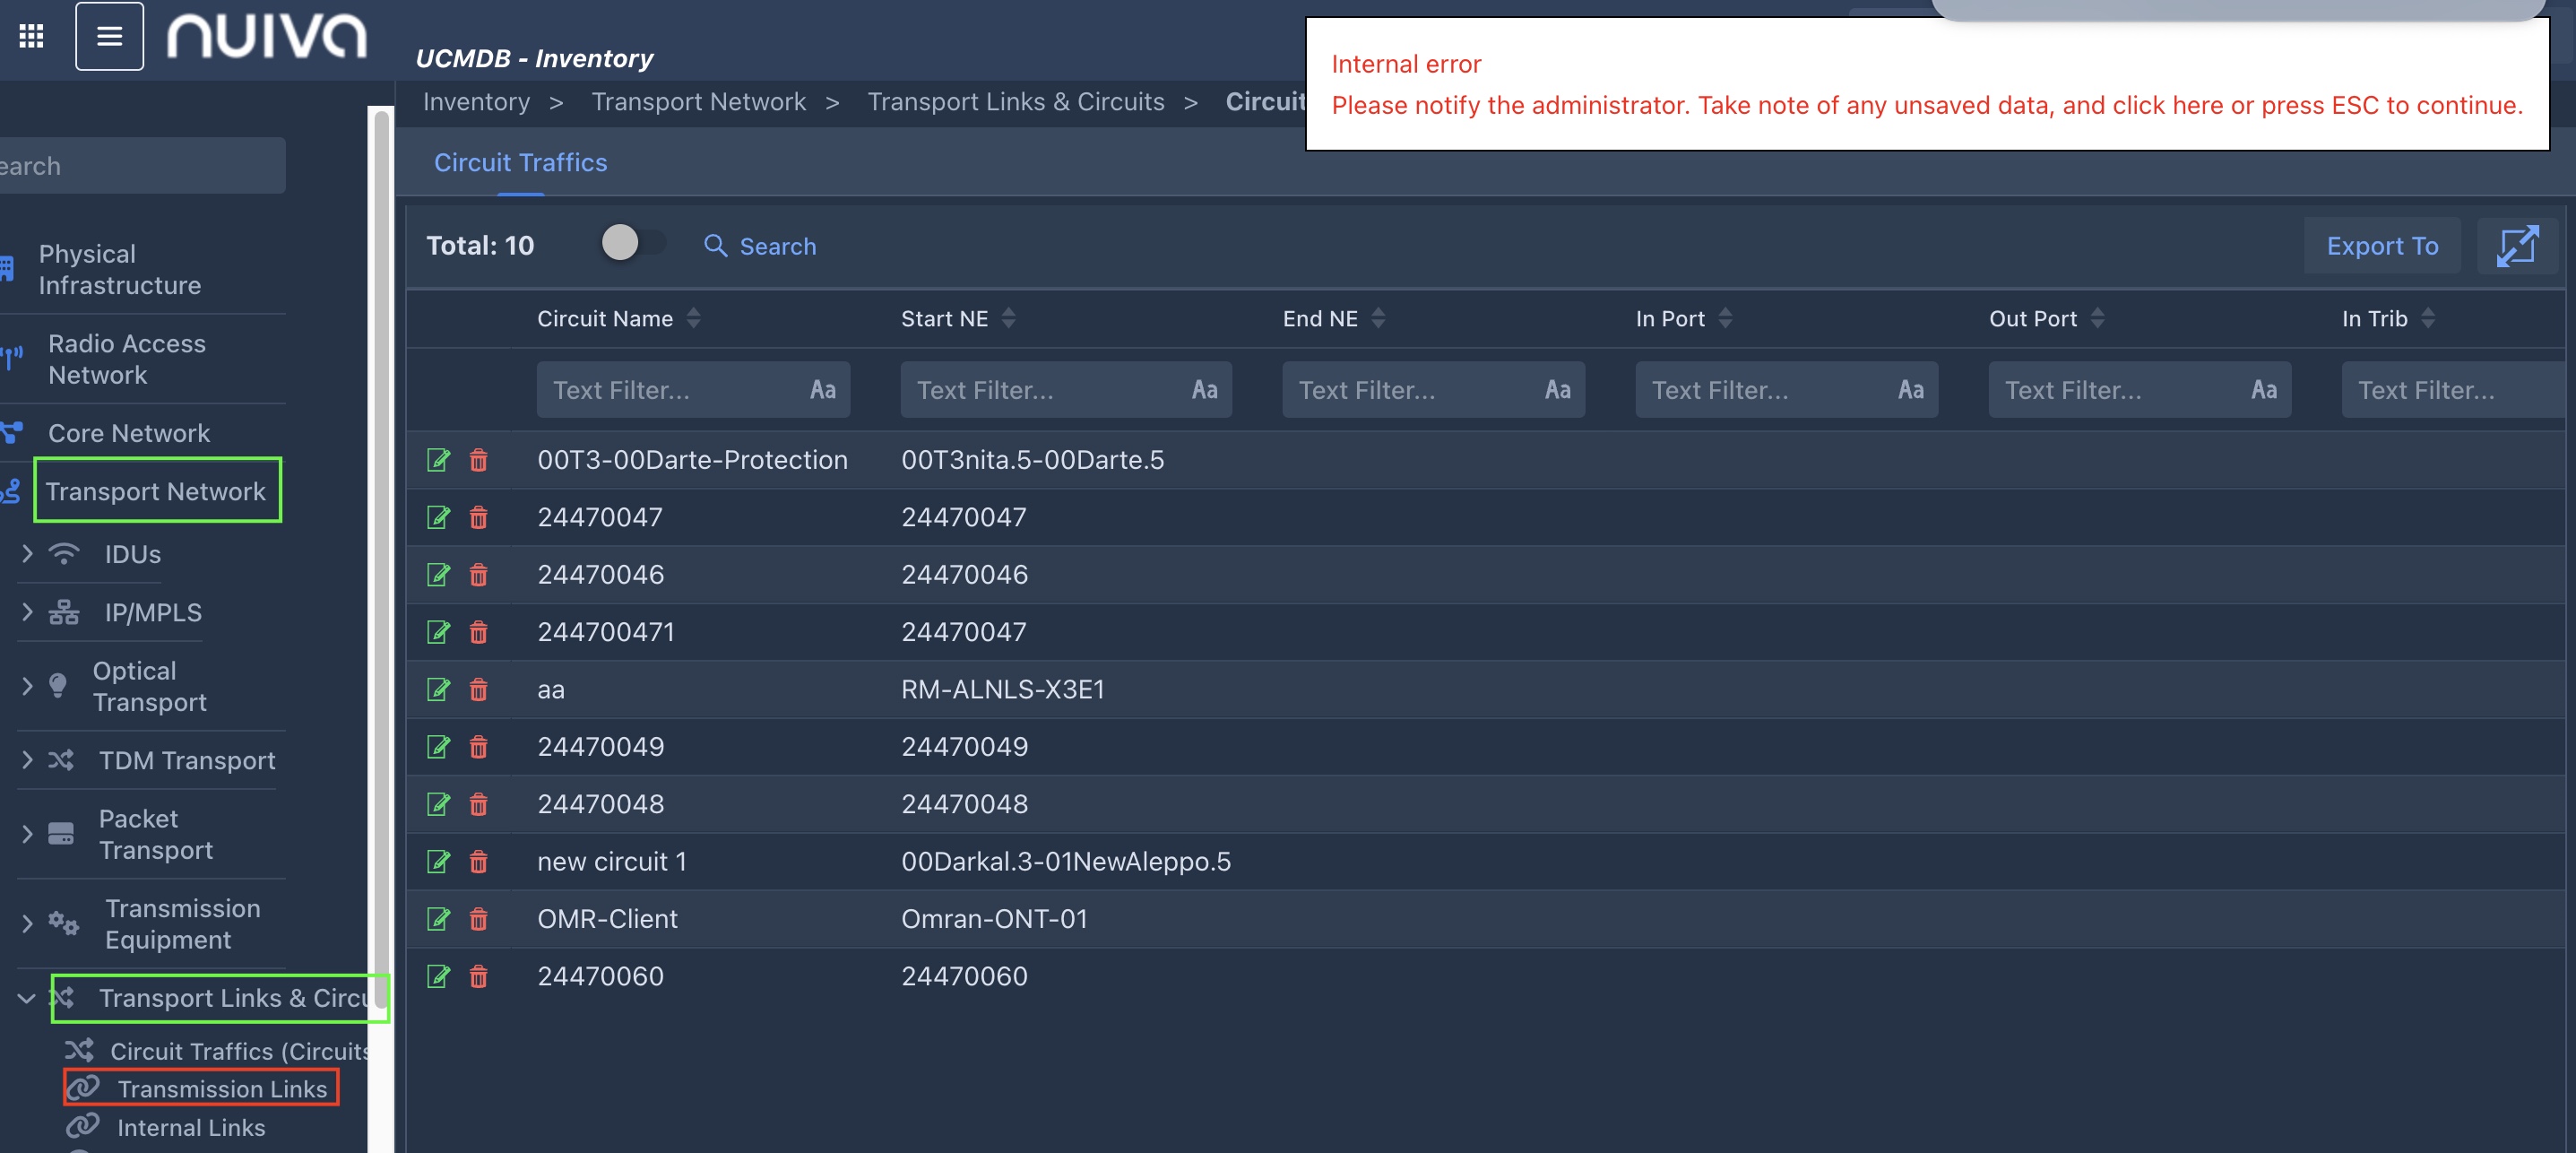Delete the 00T3-00Darte-Protection circuit
Screen dimensions: 2576x1153
479,459
